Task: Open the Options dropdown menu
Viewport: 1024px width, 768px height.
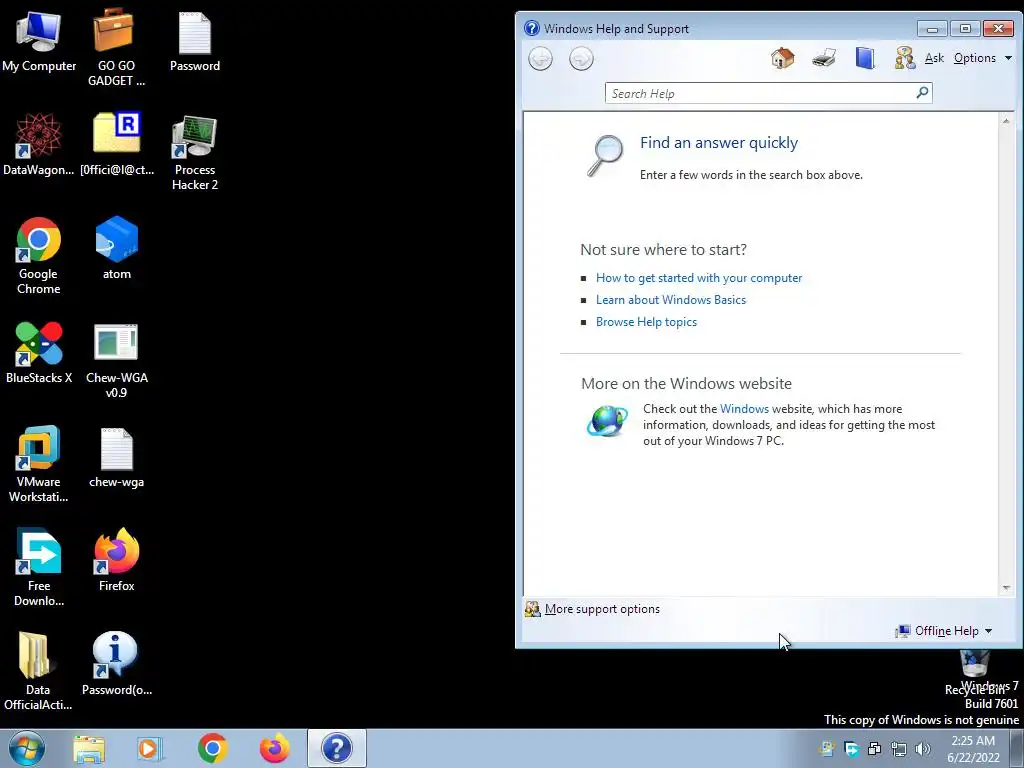Action: point(982,58)
